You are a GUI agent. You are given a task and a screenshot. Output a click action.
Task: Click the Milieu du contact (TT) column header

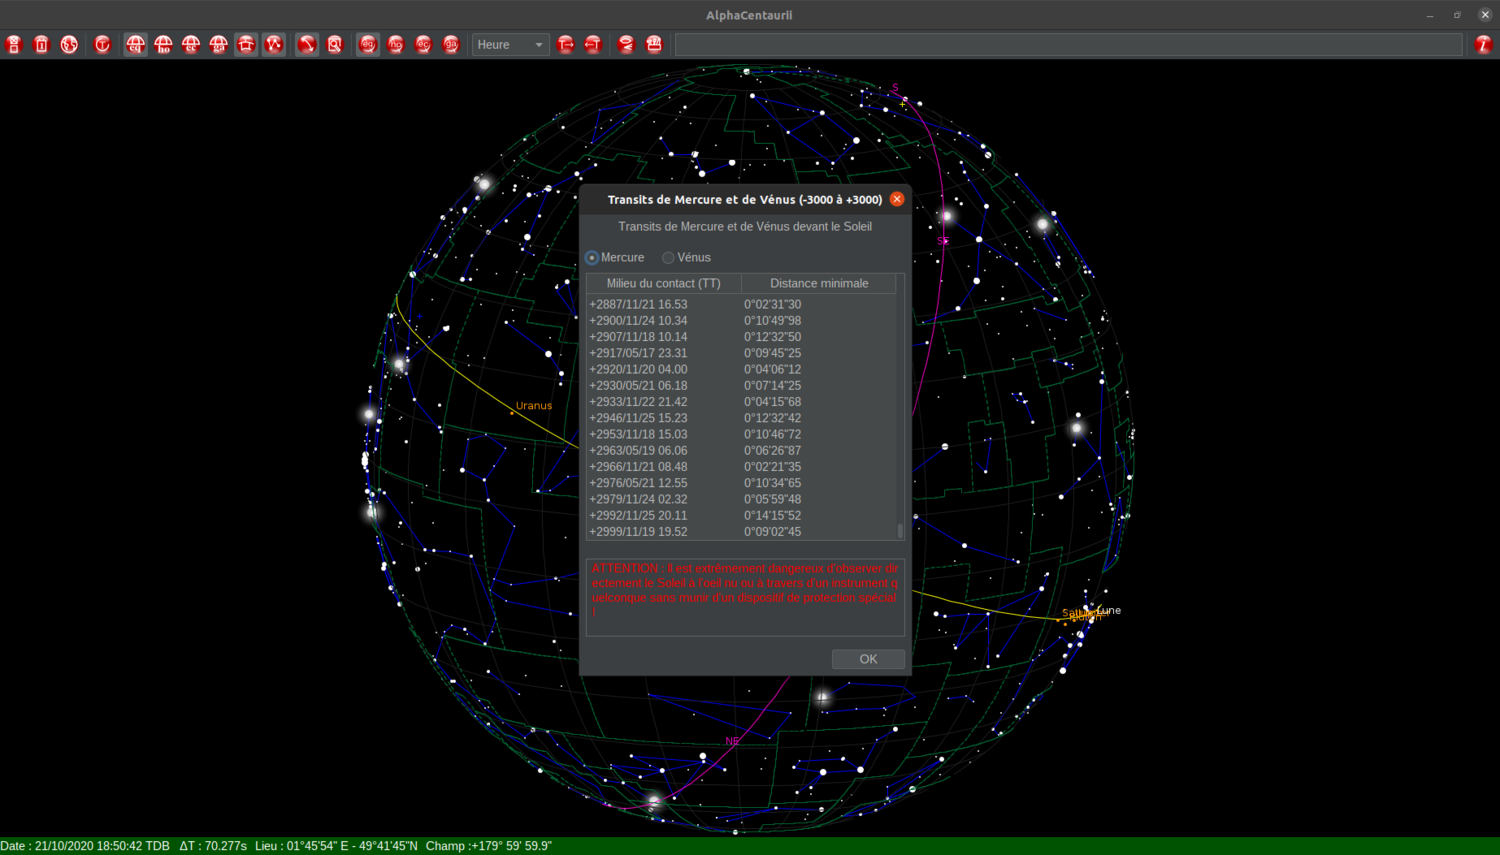(x=662, y=283)
